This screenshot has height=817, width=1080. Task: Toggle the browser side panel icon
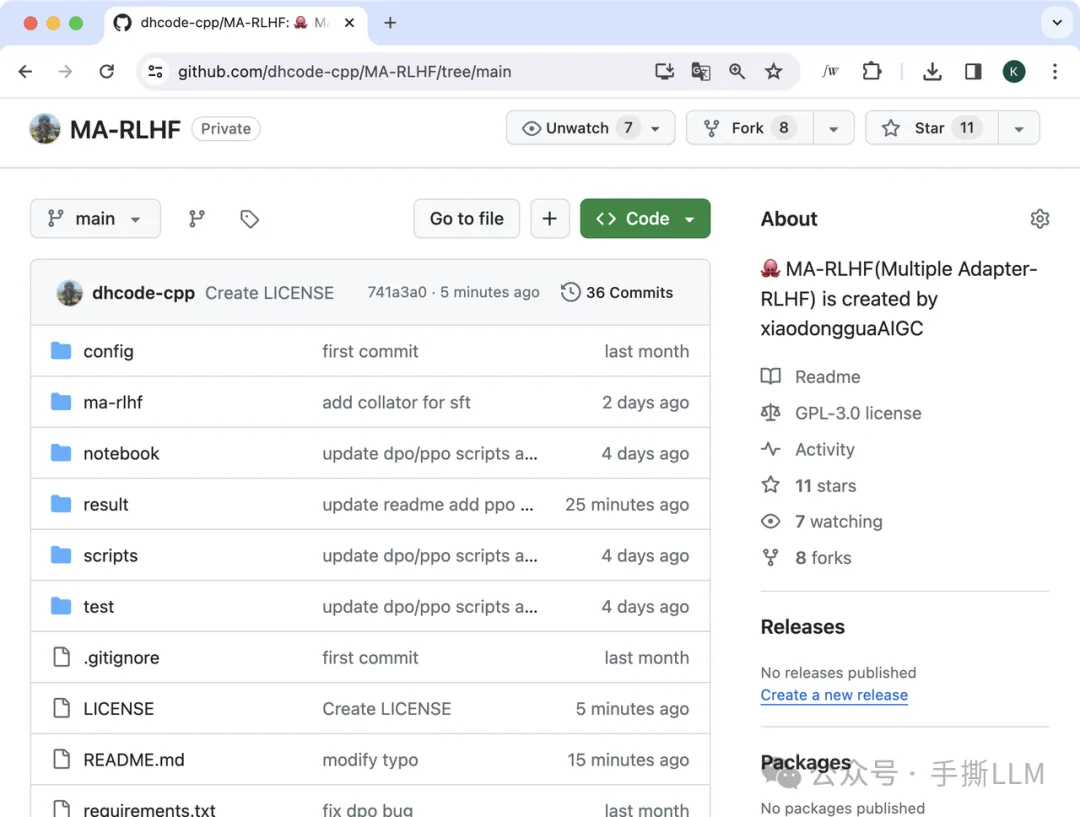973,72
